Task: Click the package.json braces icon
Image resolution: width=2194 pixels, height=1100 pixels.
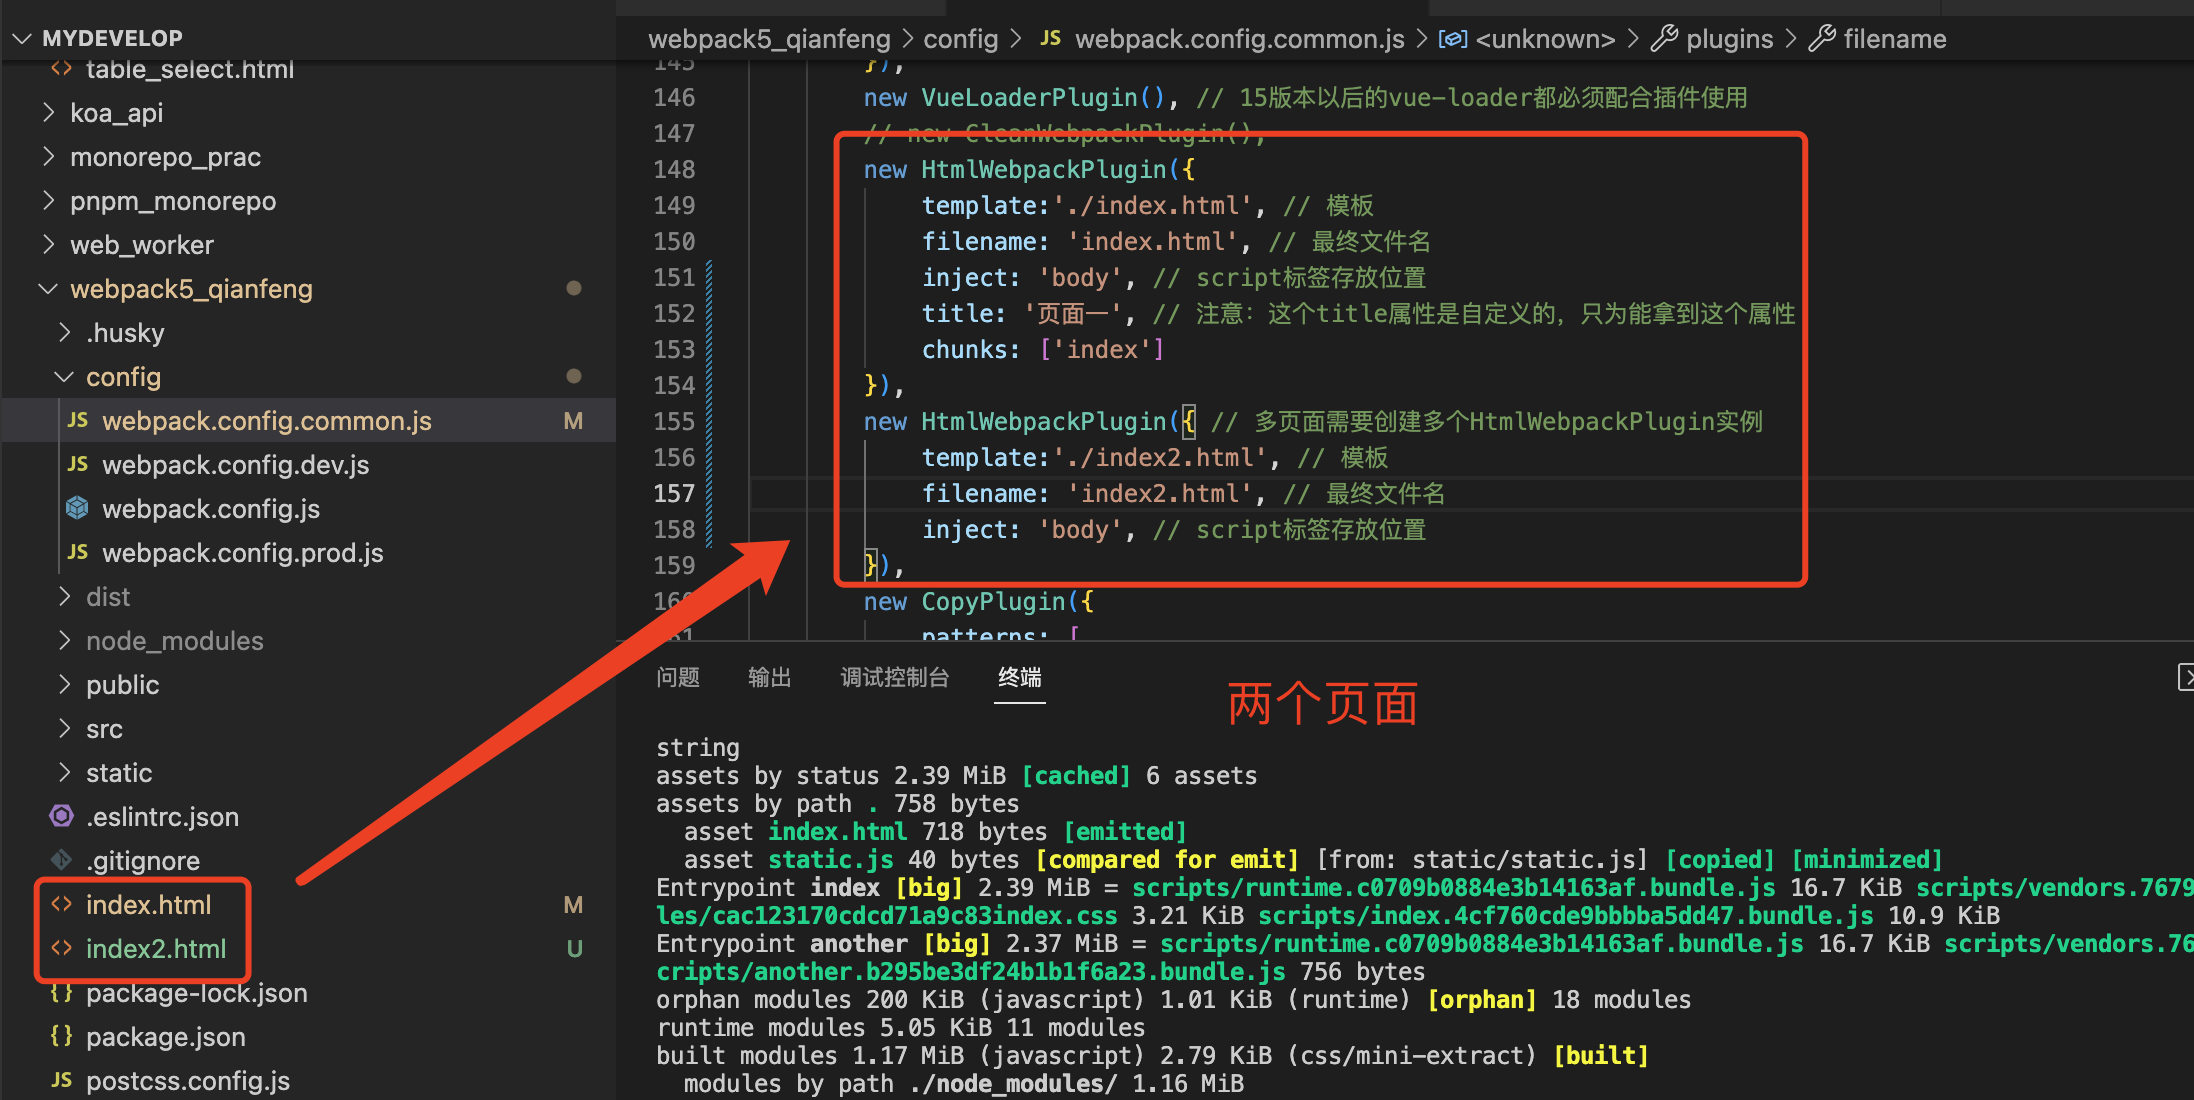Action: tap(61, 1037)
